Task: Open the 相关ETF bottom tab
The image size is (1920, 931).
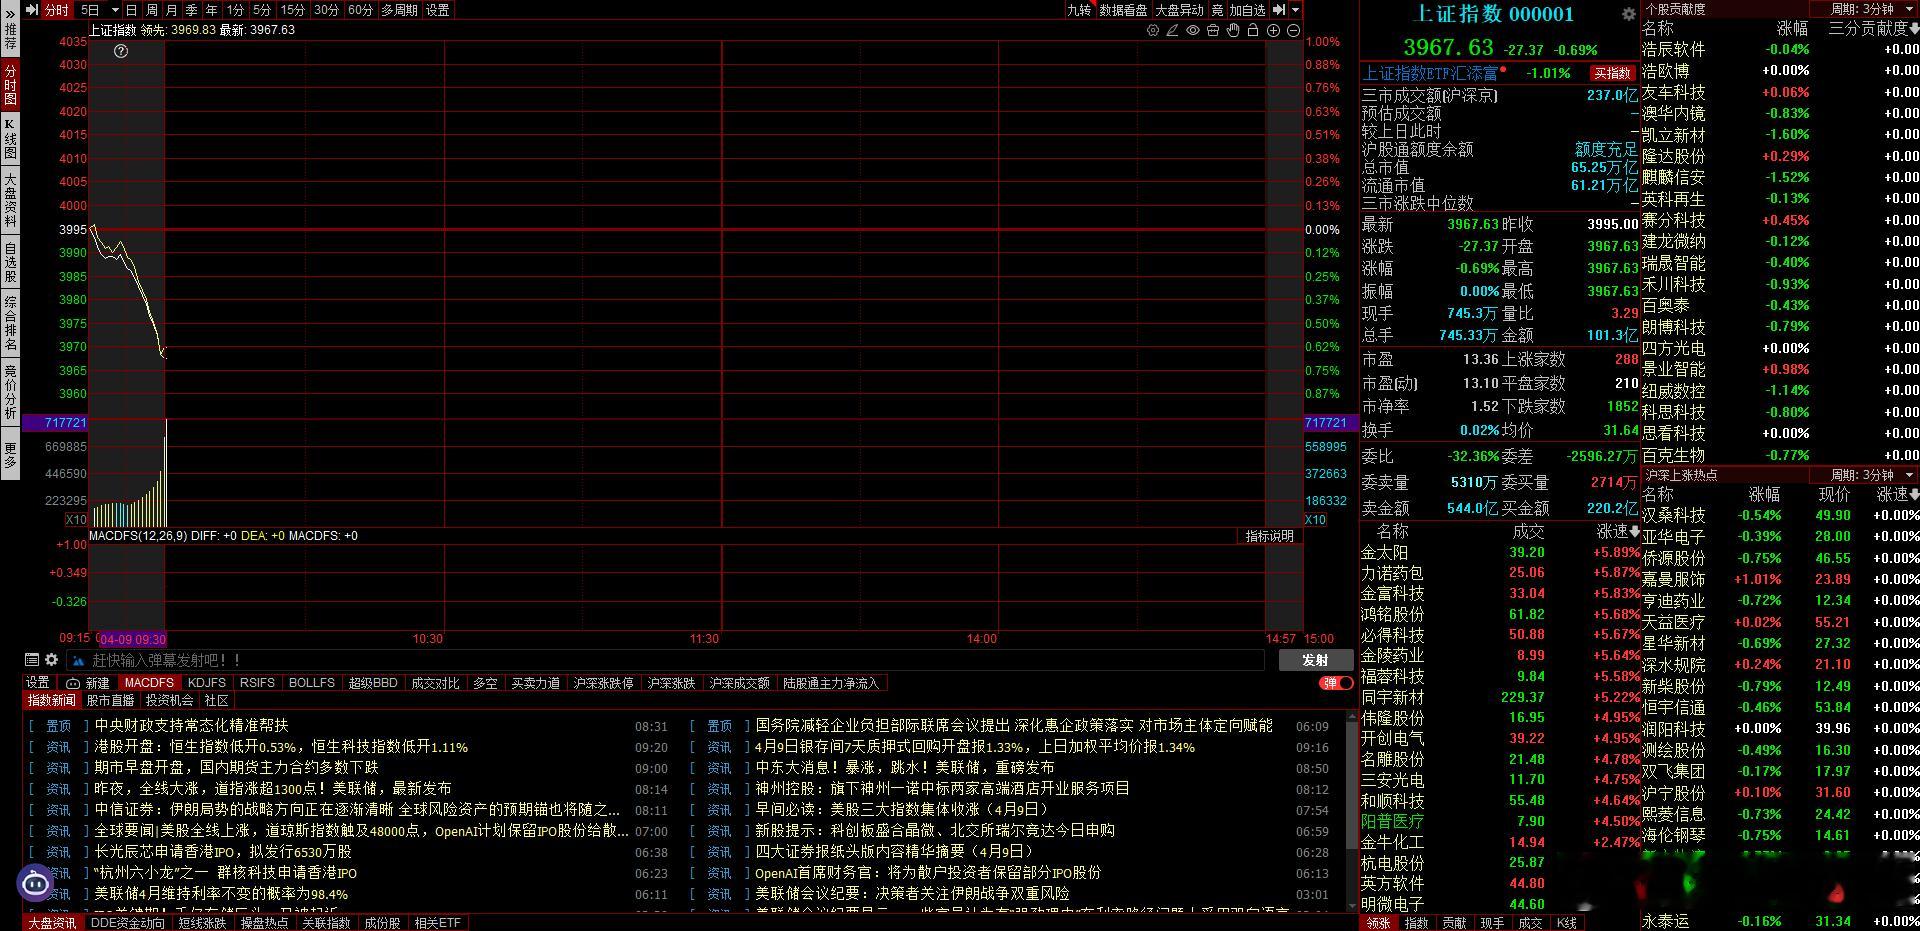Action: 437,923
